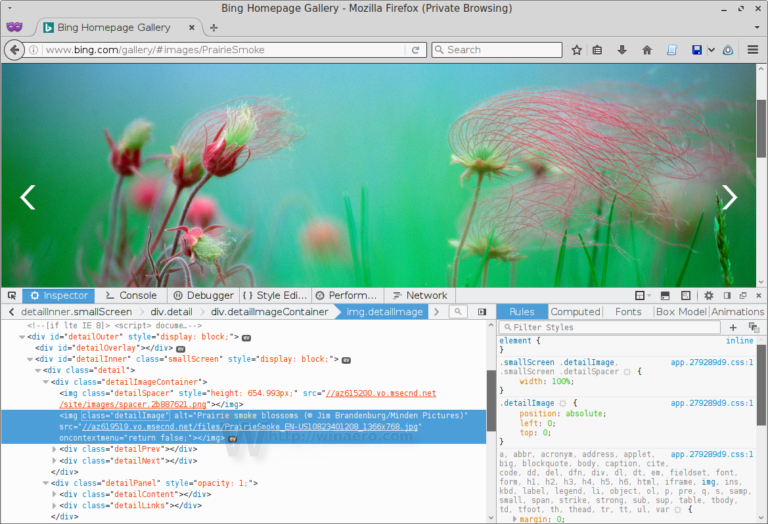Open app.279289d9.css link for .detailImage rule
This screenshot has height=524, width=768.
(x=712, y=403)
